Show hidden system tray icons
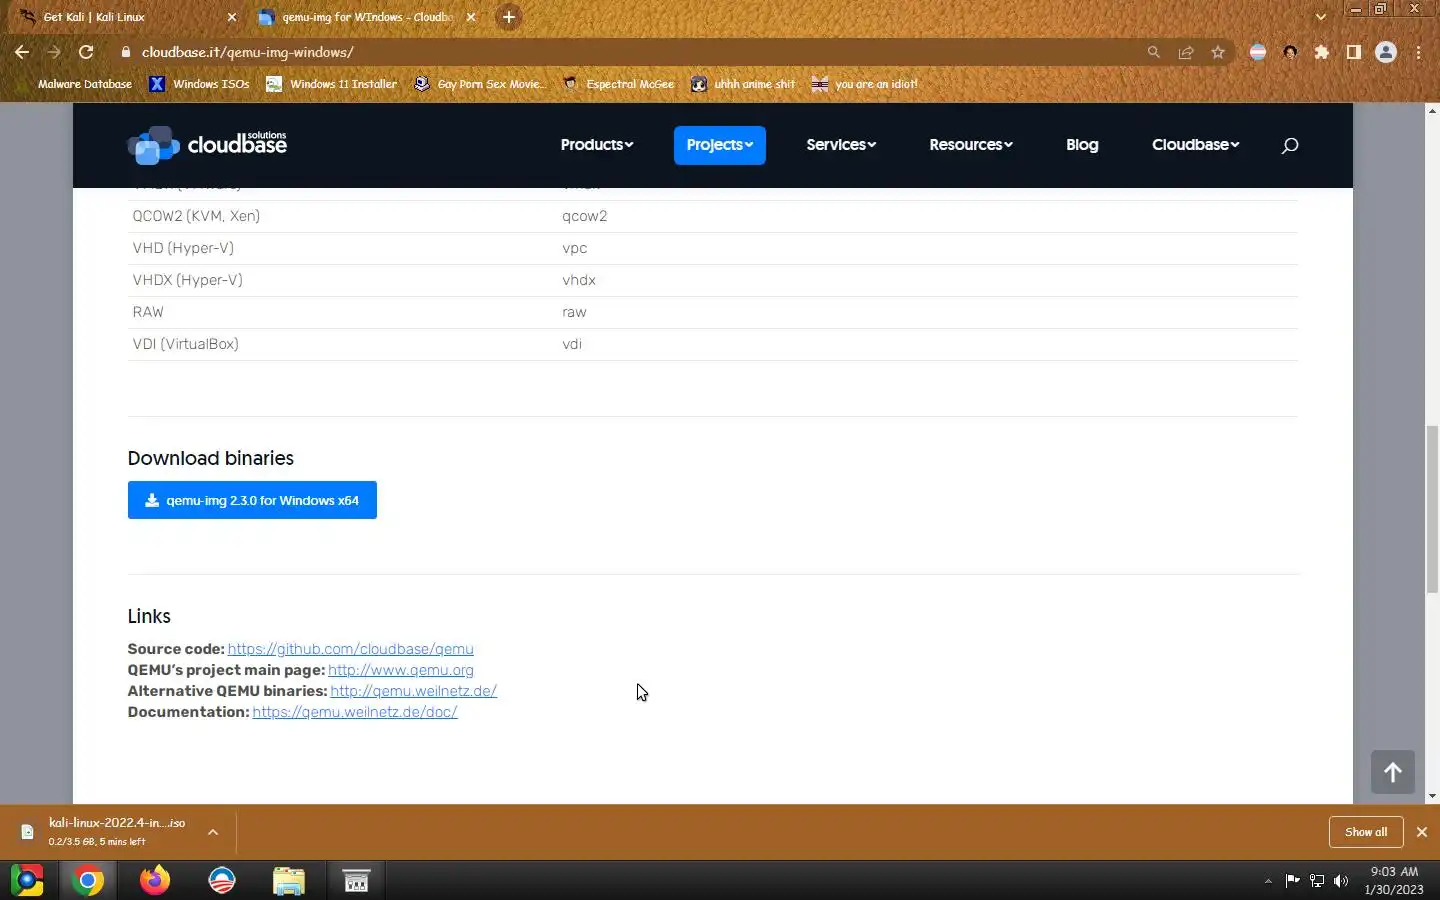The height and width of the screenshot is (900, 1440). 1268,881
